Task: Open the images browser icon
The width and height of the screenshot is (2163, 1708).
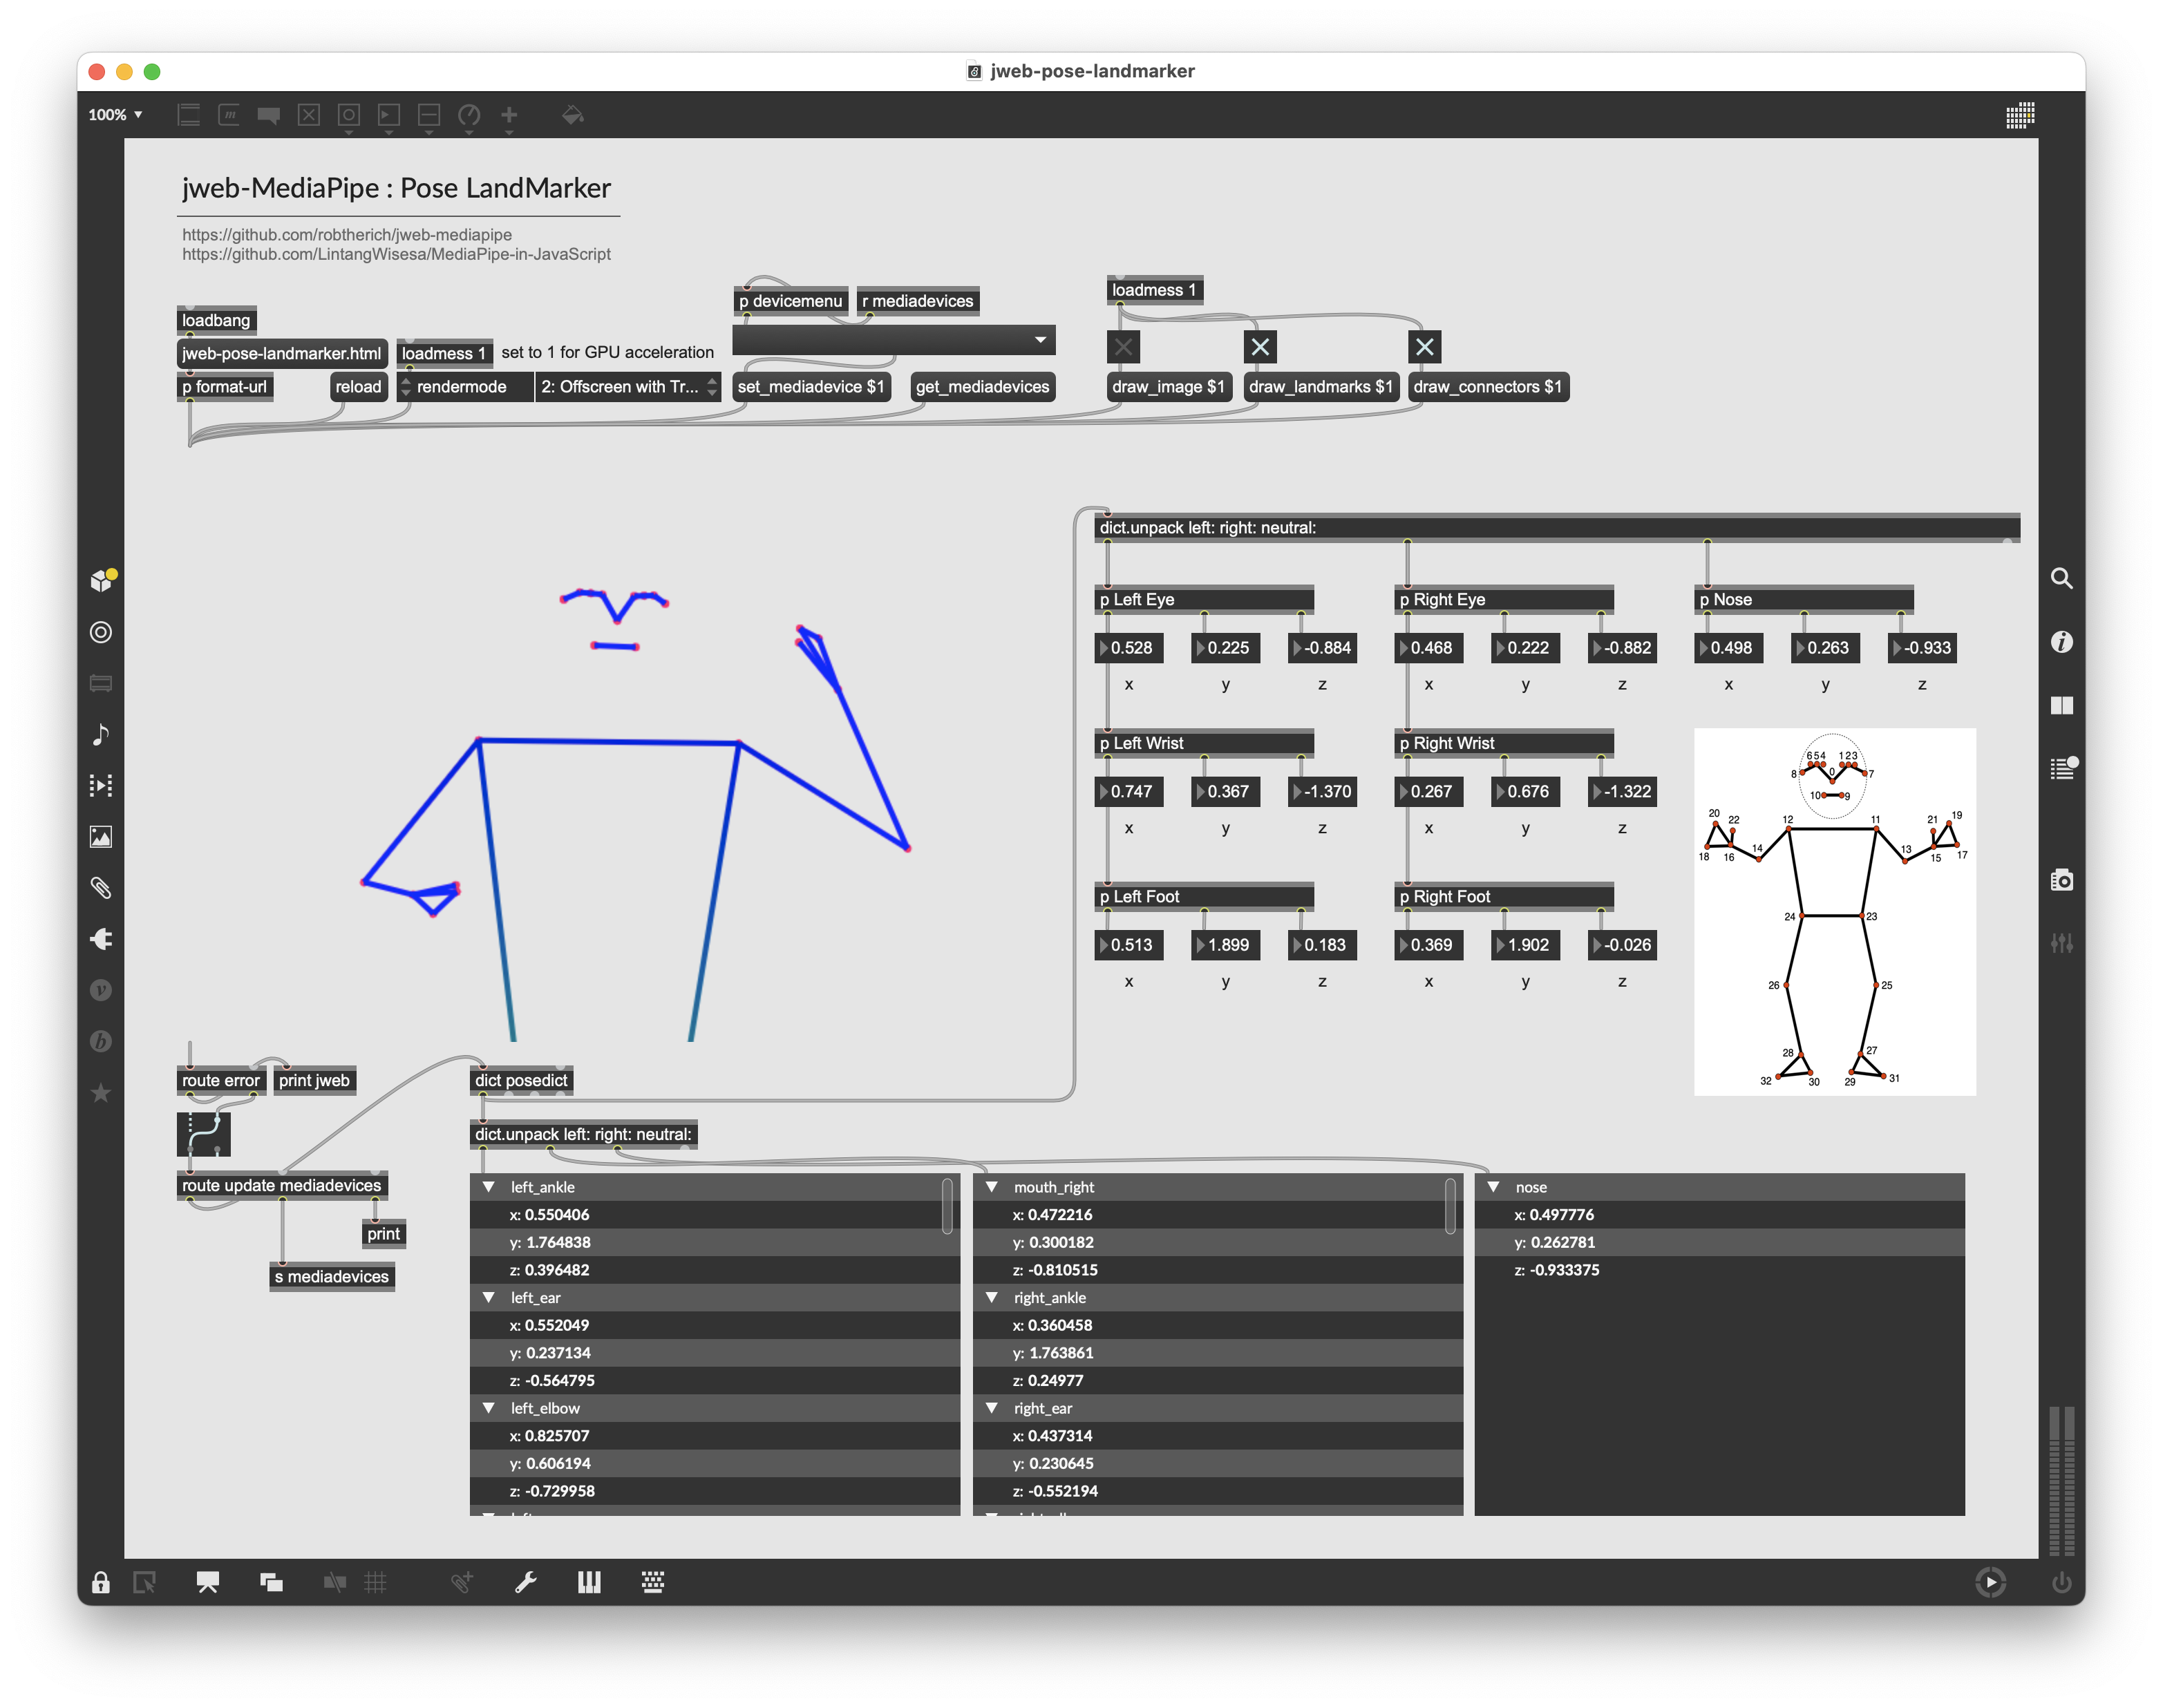Action: [101, 836]
